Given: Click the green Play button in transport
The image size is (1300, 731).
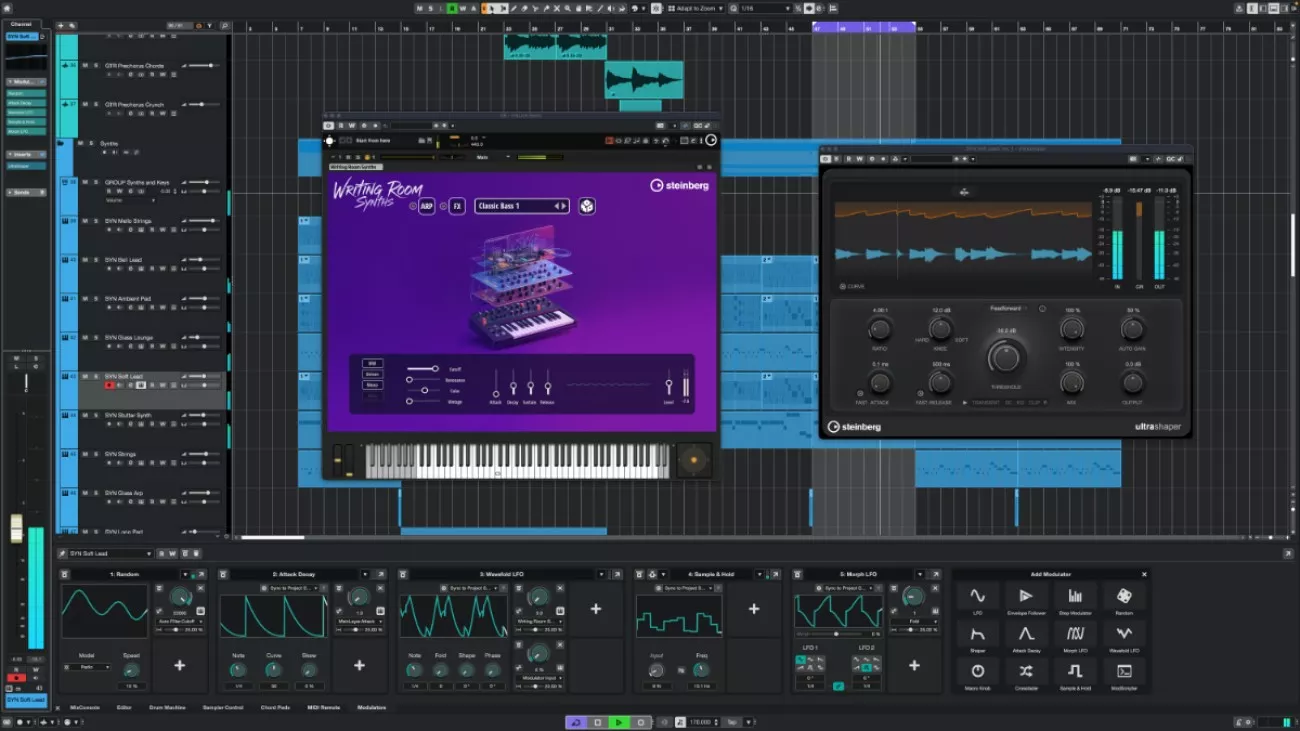Looking at the screenshot, I should 619,722.
